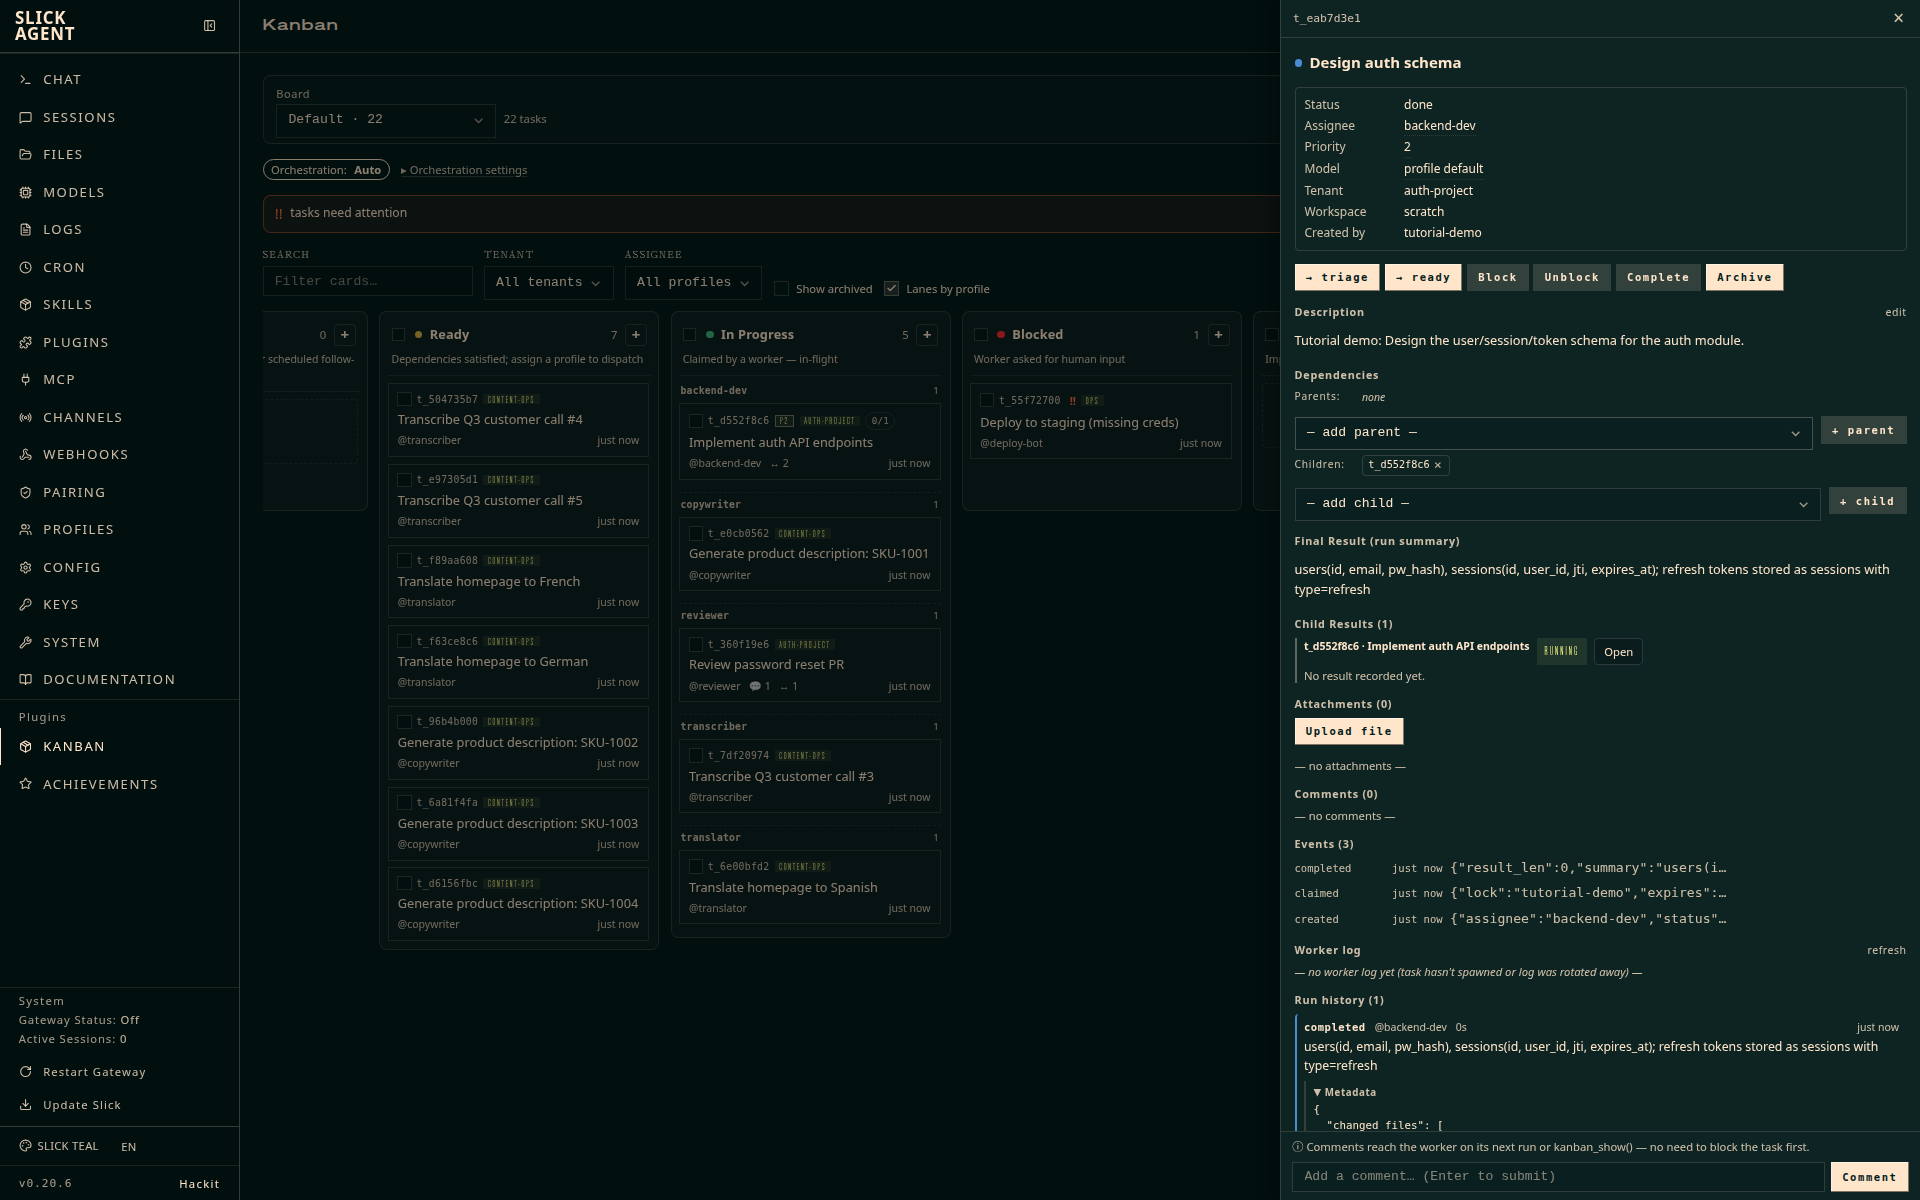1920x1200 pixels.
Task: Expand Orchestration settings
Action: click(464, 170)
